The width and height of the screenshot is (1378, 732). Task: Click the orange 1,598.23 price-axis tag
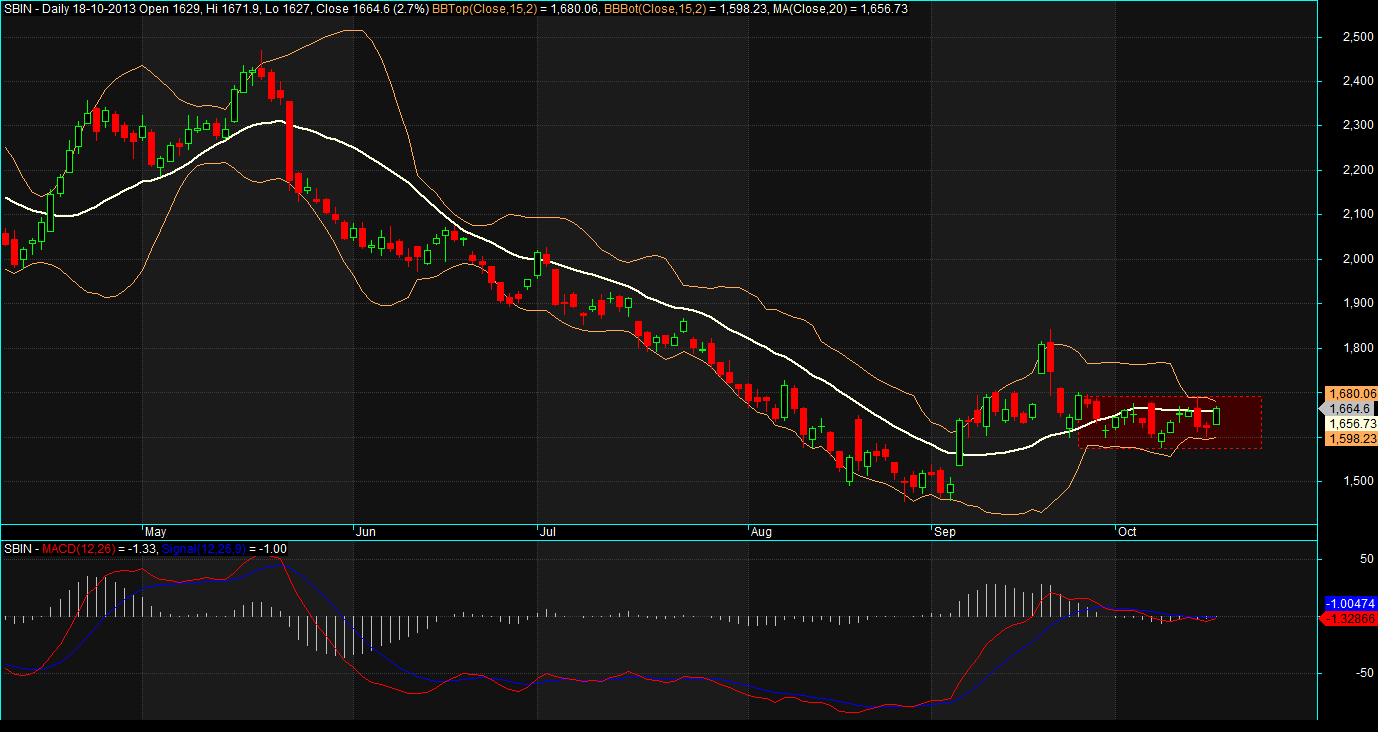coord(1350,438)
